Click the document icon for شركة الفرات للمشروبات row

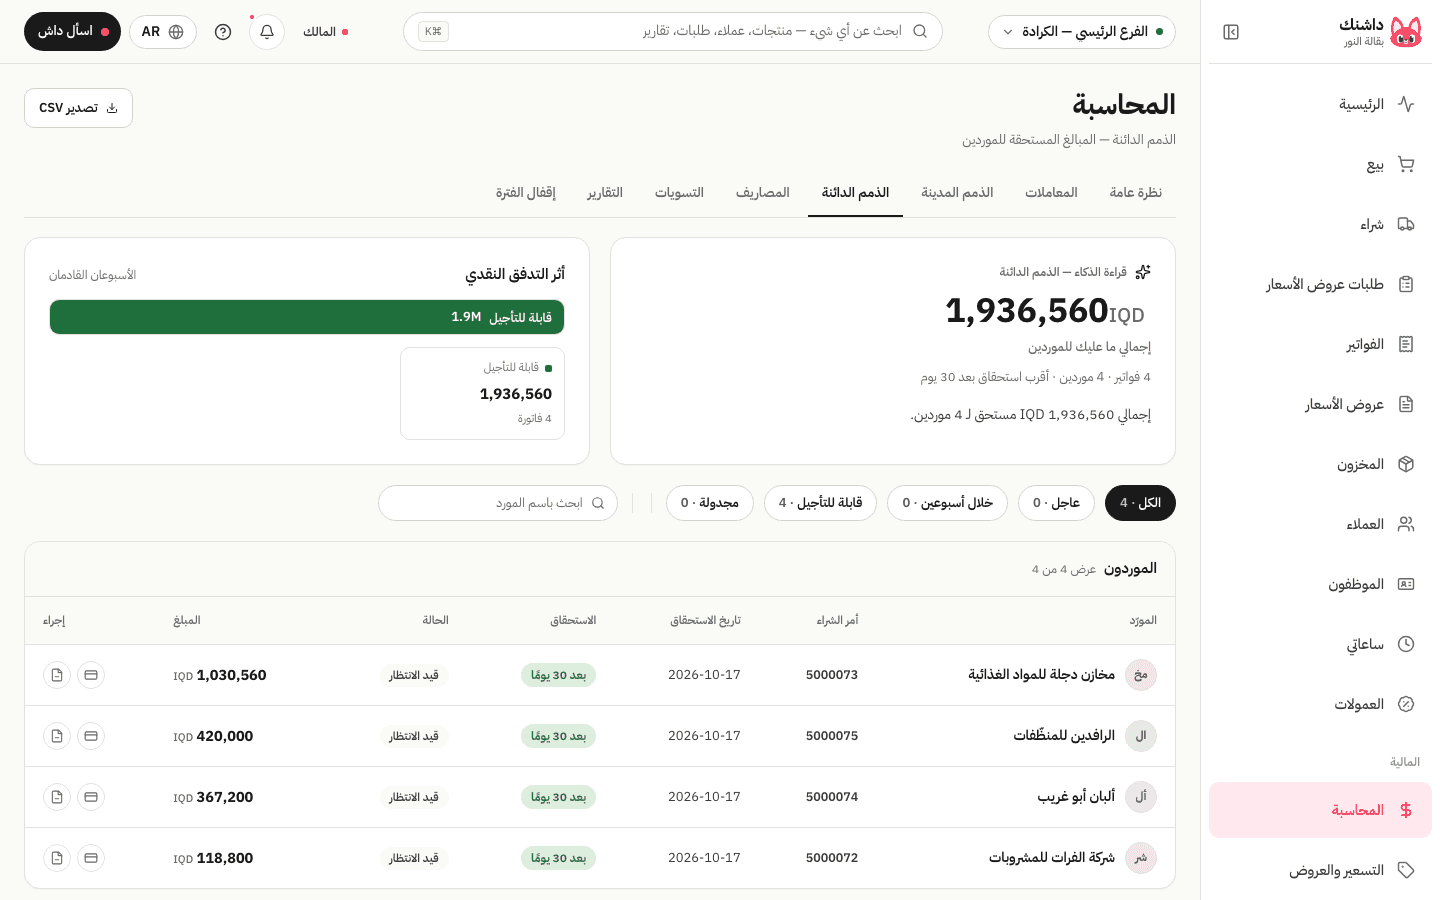pos(57,858)
